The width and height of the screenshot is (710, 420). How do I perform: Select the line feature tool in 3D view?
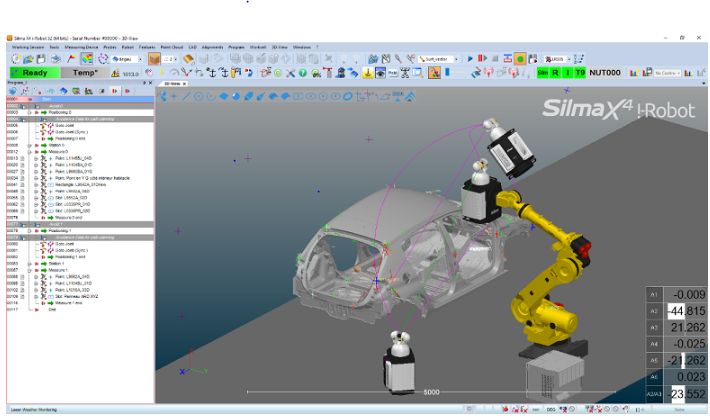(187, 96)
